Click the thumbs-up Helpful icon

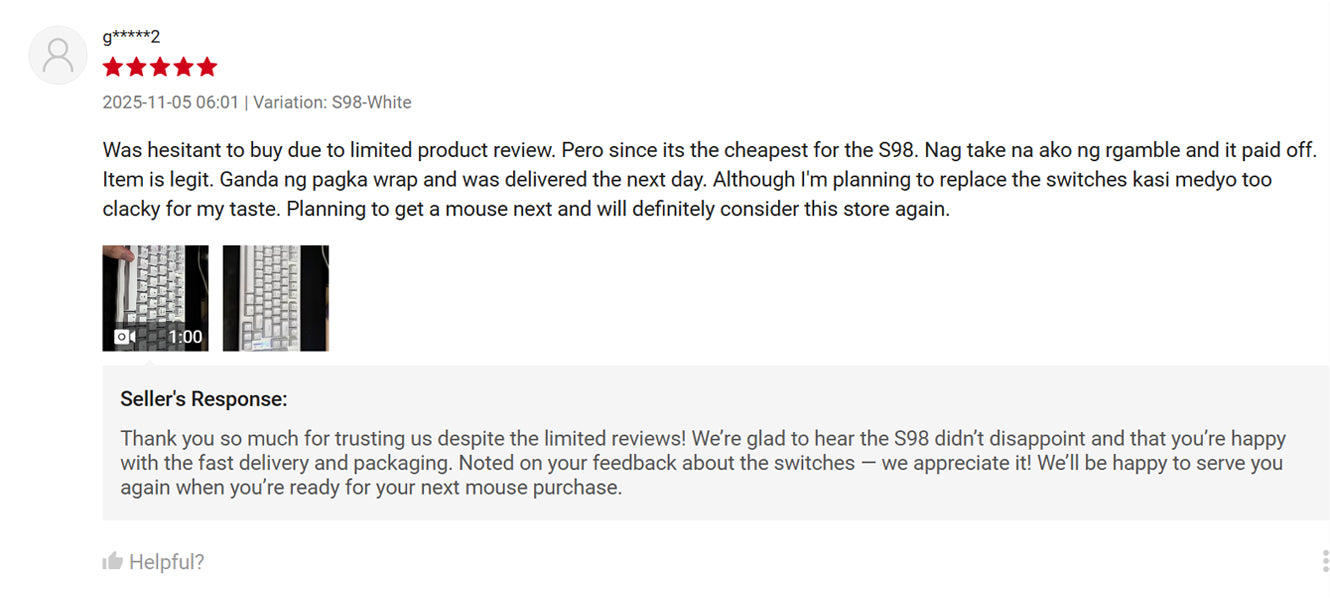point(113,561)
